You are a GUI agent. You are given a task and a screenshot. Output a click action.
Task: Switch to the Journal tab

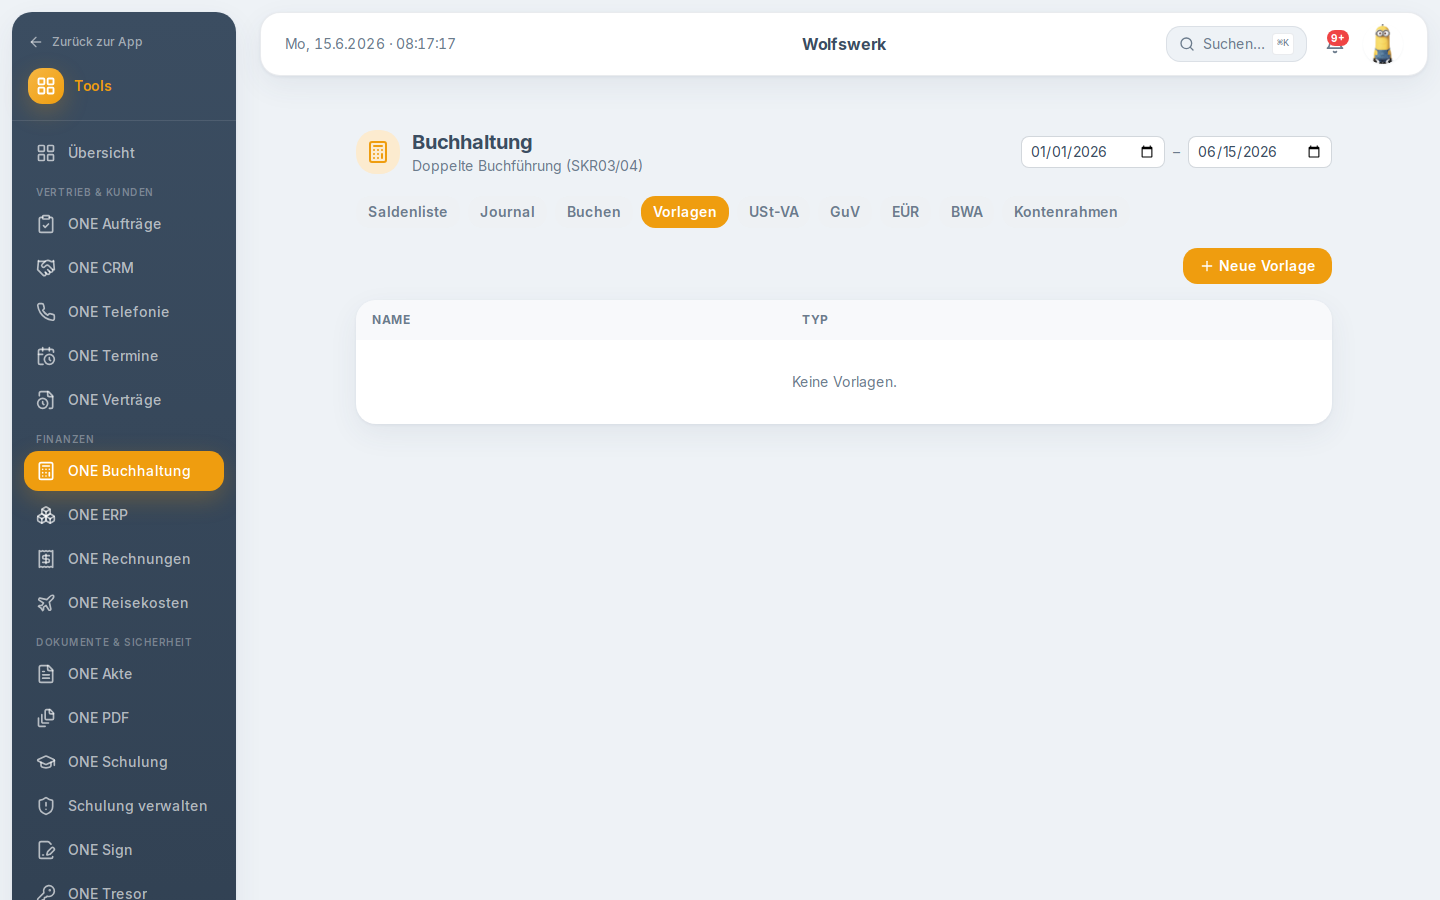[x=507, y=212]
